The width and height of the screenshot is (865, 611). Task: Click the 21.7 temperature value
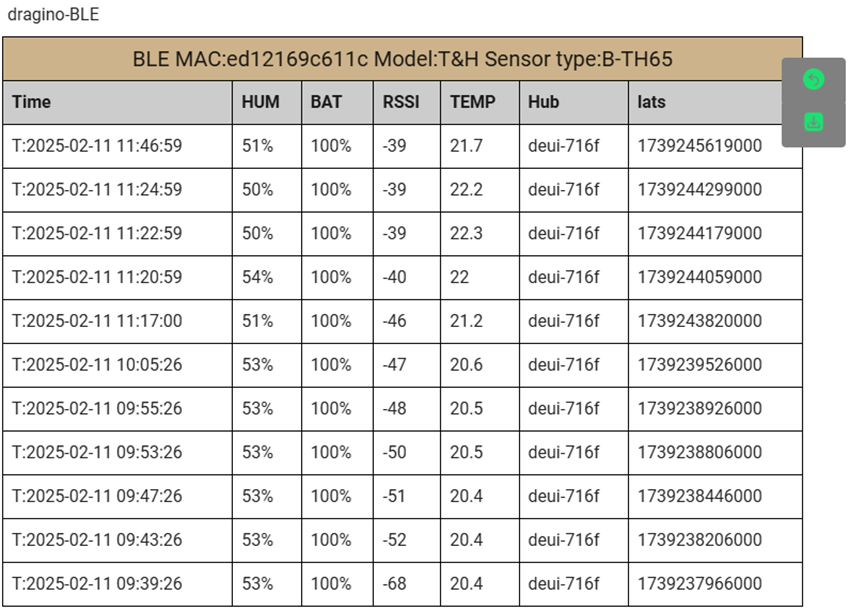click(466, 146)
